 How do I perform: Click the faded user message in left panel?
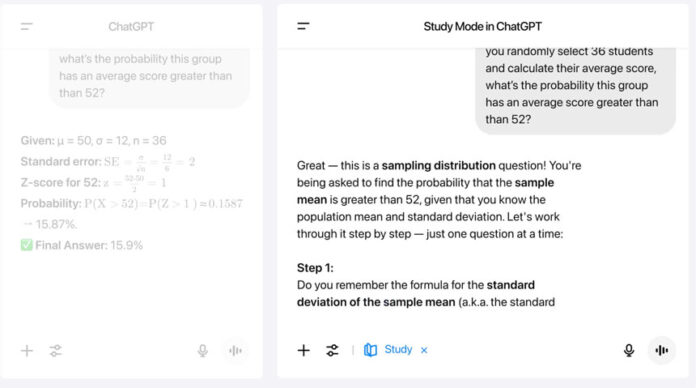pyautogui.click(x=149, y=76)
